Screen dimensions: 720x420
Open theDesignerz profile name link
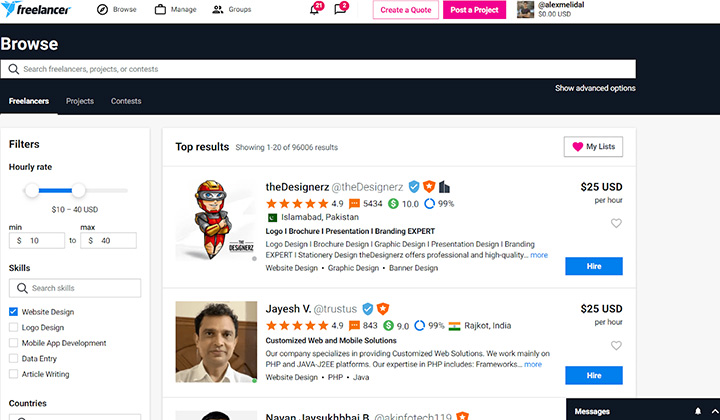coord(297,187)
